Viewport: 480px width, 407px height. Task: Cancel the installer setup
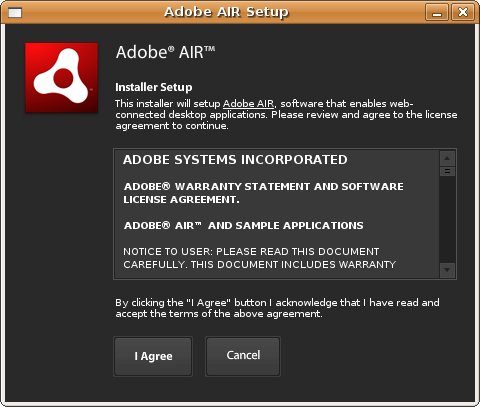[x=243, y=356]
